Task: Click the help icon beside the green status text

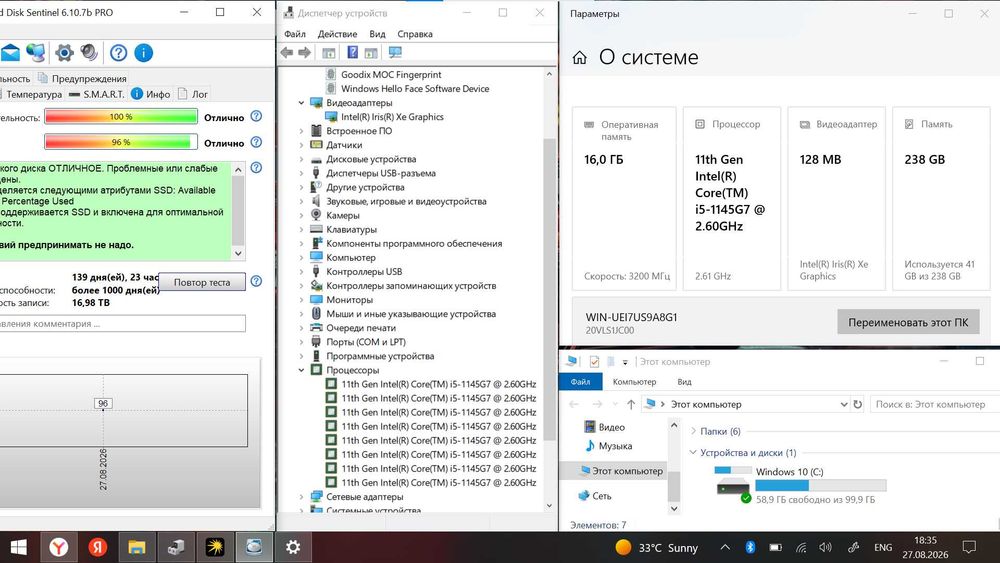Action: [256, 168]
